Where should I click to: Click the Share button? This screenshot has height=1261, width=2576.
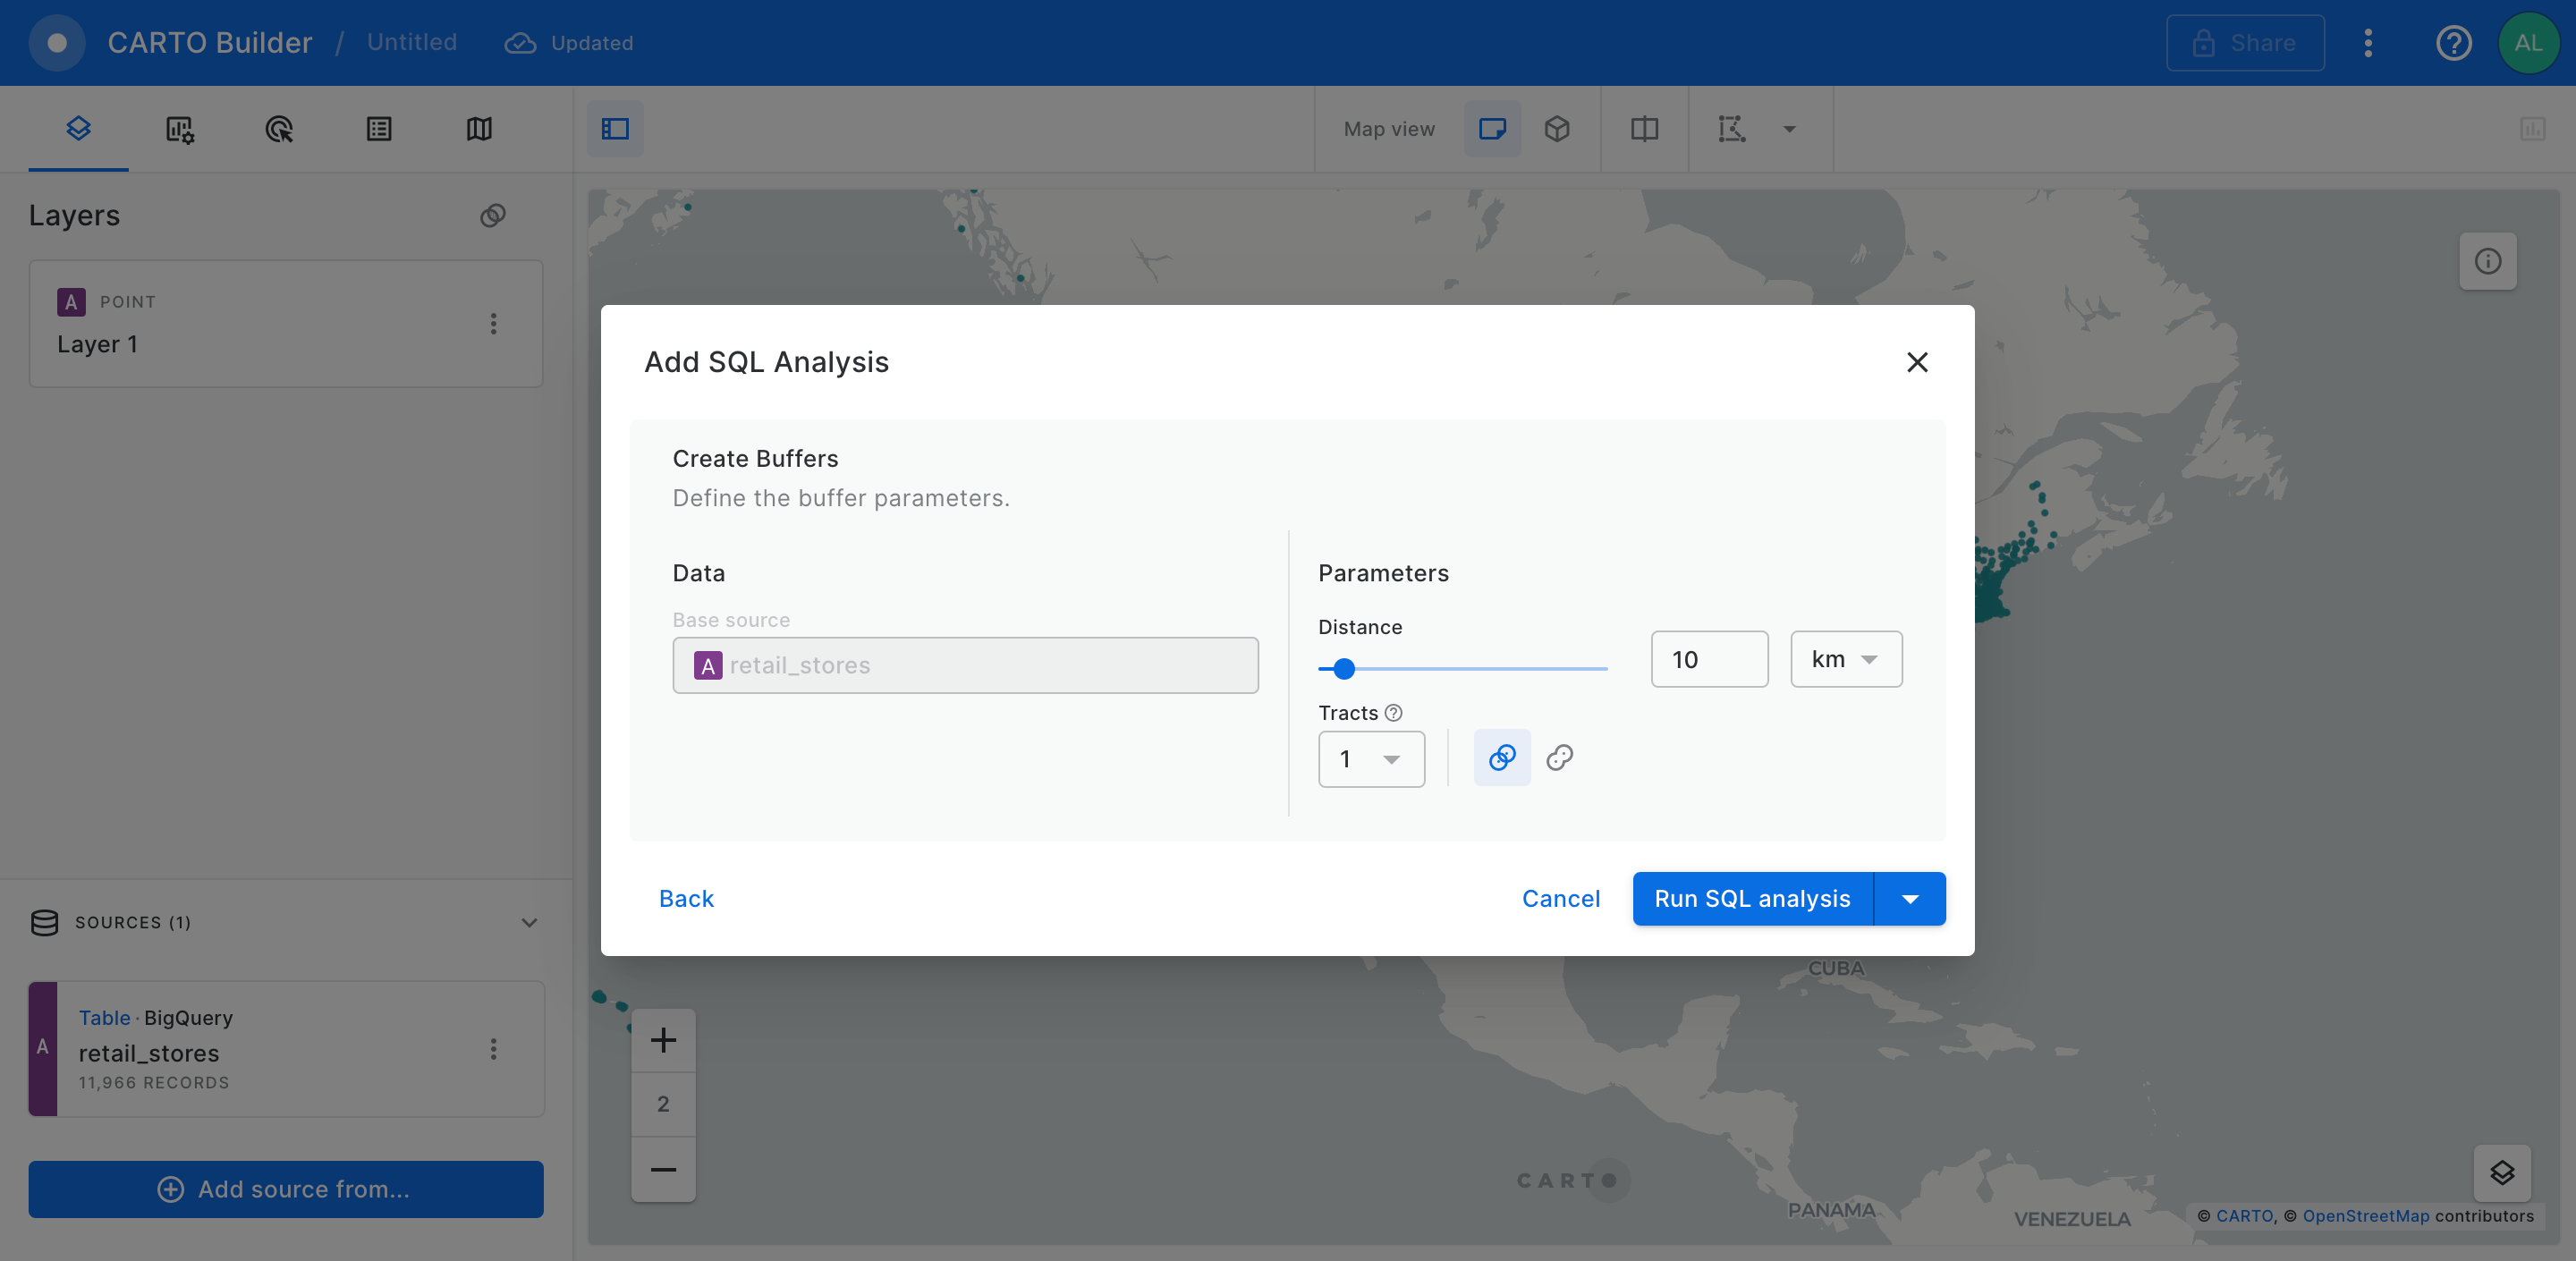tap(2245, 43)
